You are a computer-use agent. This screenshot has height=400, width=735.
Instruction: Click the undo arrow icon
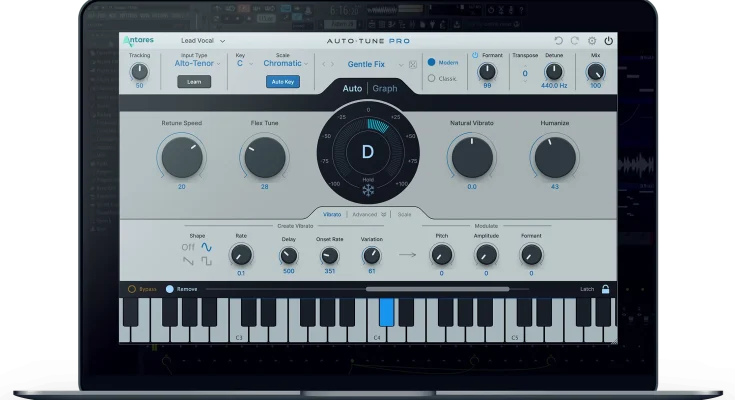click(x=559, y=40)
